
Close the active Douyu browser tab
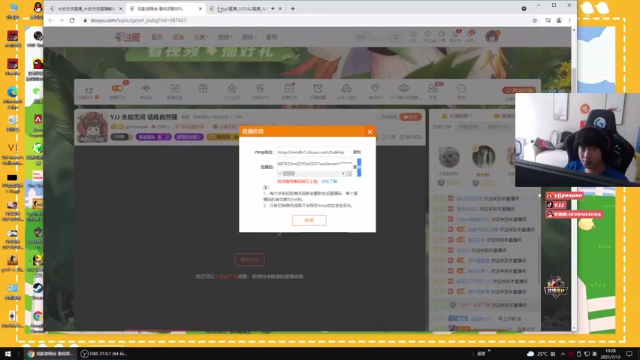pyautogui.click(x=200, y=9)
